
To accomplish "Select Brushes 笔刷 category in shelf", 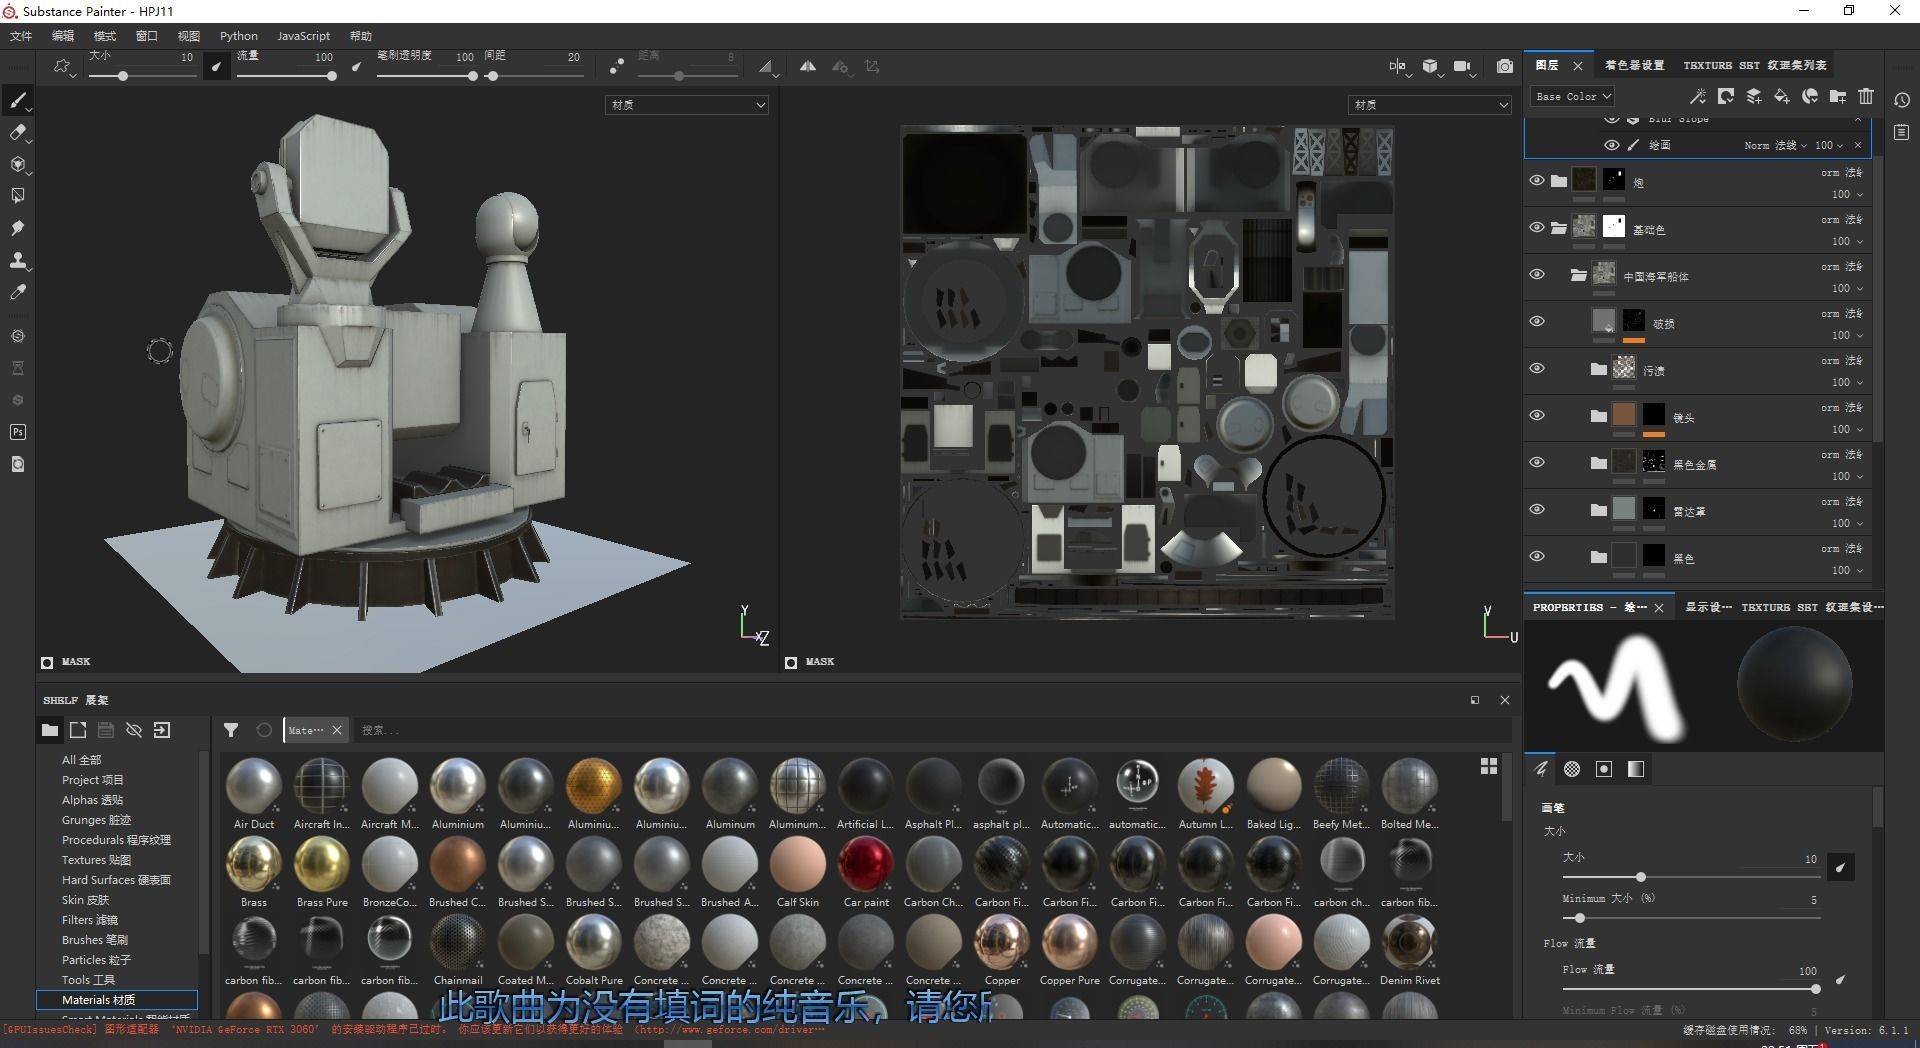I will pyautogui.click(x=94, y=940).
